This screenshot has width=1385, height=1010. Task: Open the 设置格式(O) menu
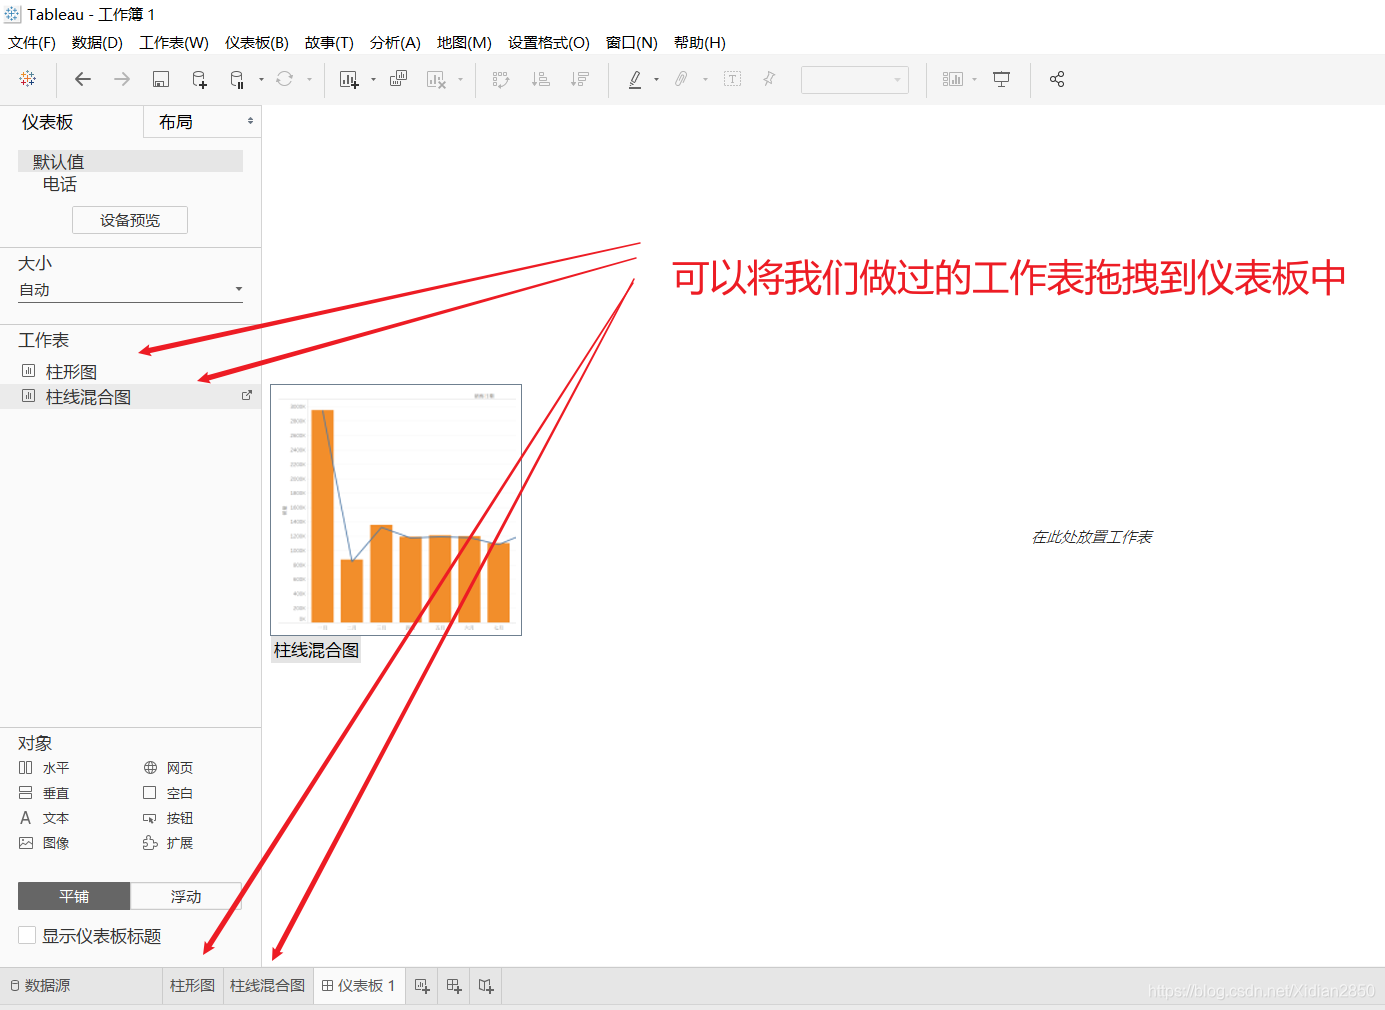coord(549,43)
